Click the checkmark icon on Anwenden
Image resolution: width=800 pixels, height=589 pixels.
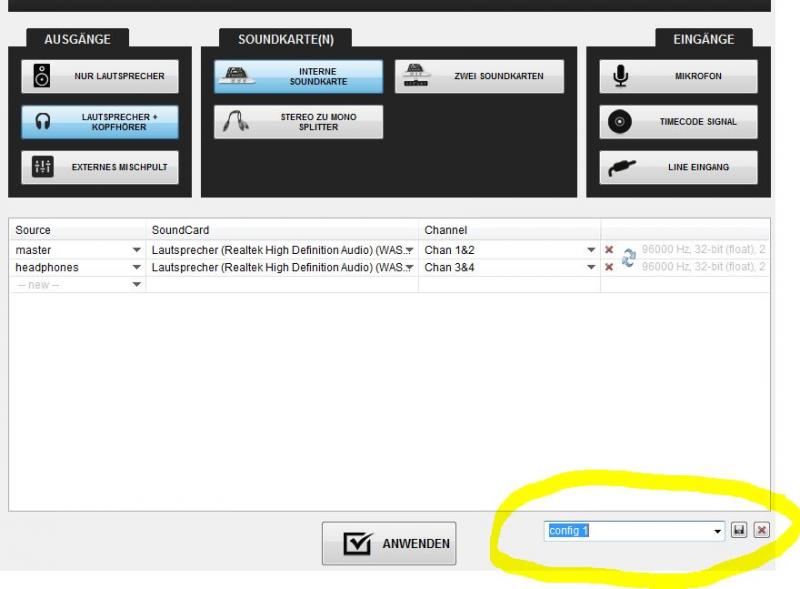[x=358, y=543]
